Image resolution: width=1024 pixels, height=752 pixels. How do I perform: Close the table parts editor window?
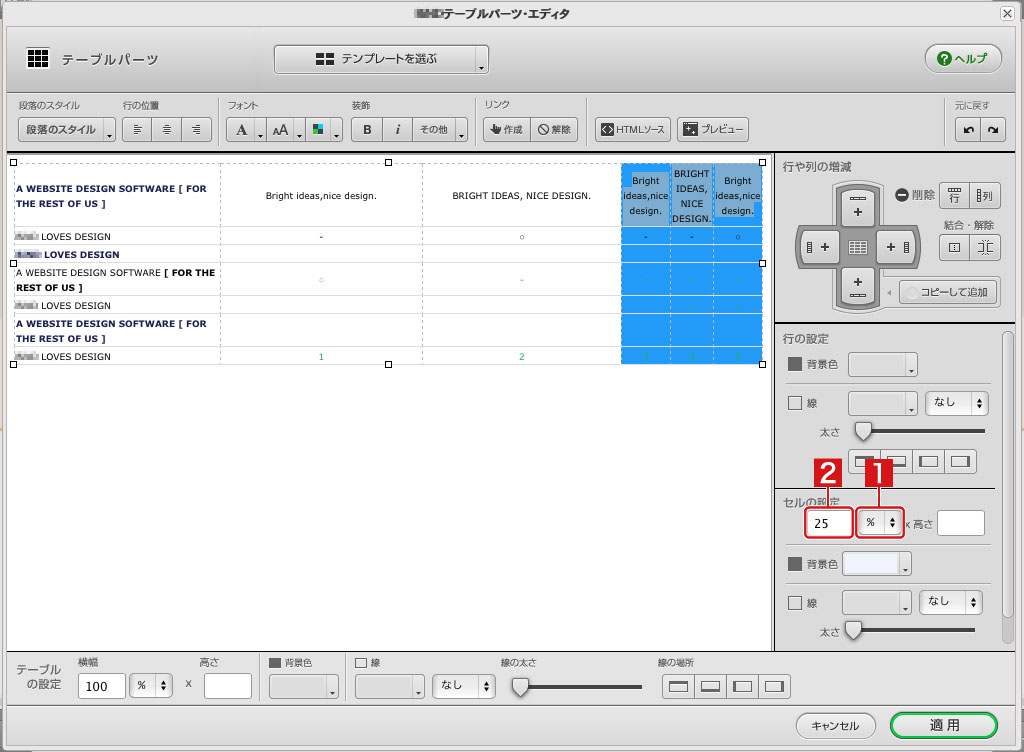[1007, 13]
